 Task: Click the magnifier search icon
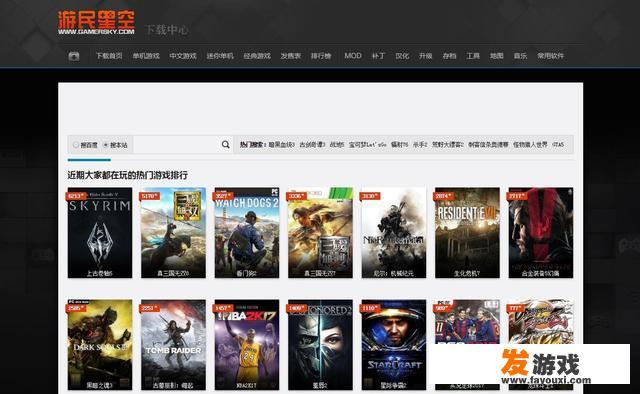225,145
